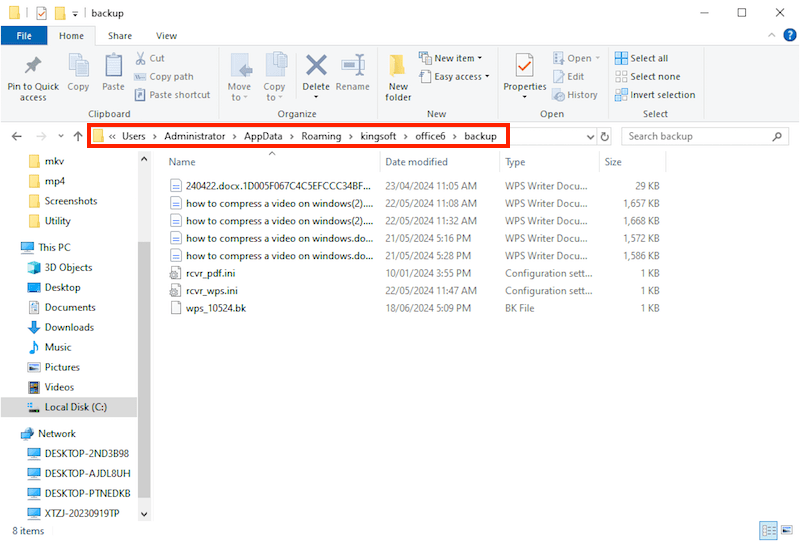Click the Cut scissors icon

point(140,58)
